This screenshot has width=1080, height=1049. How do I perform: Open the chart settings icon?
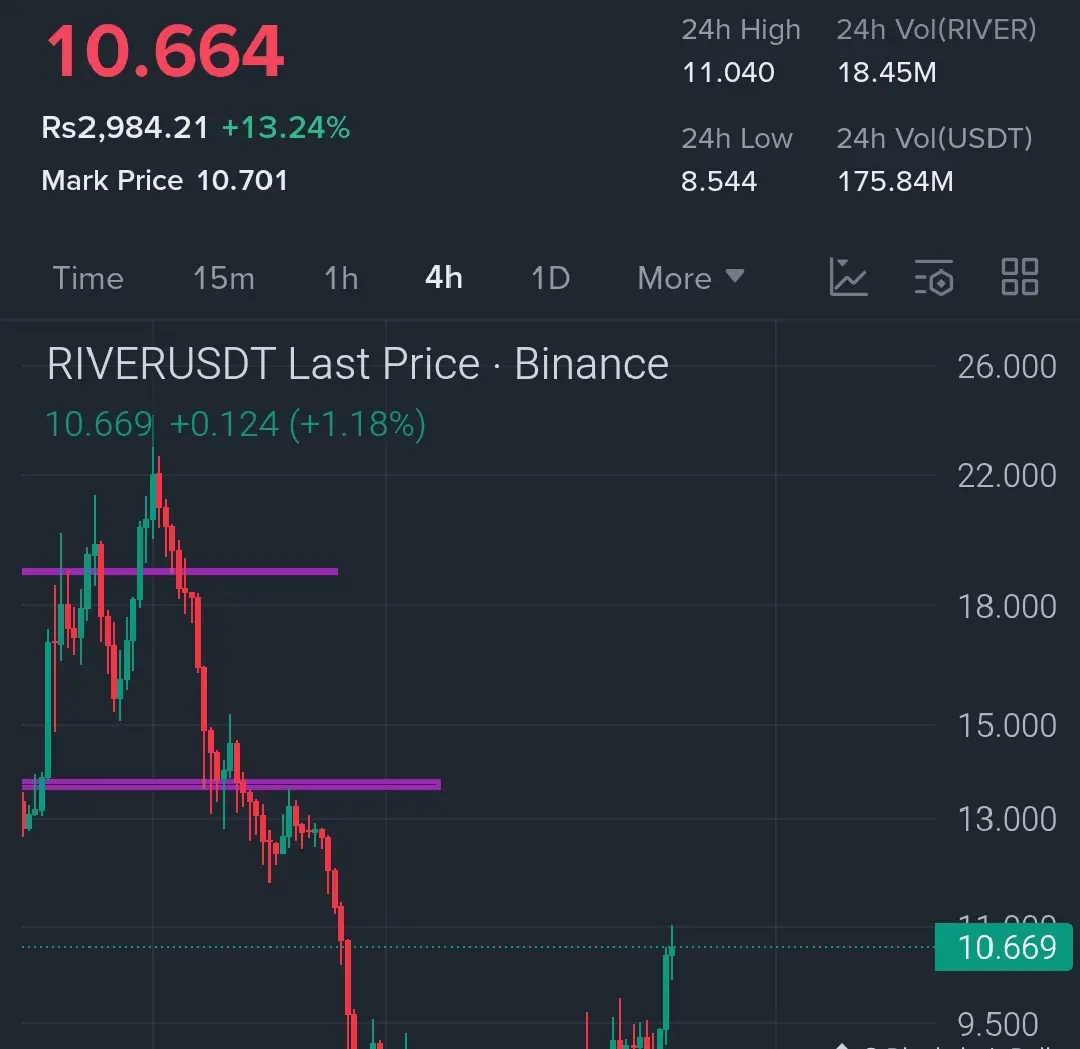pyautogui.click(x=934, y=277)
